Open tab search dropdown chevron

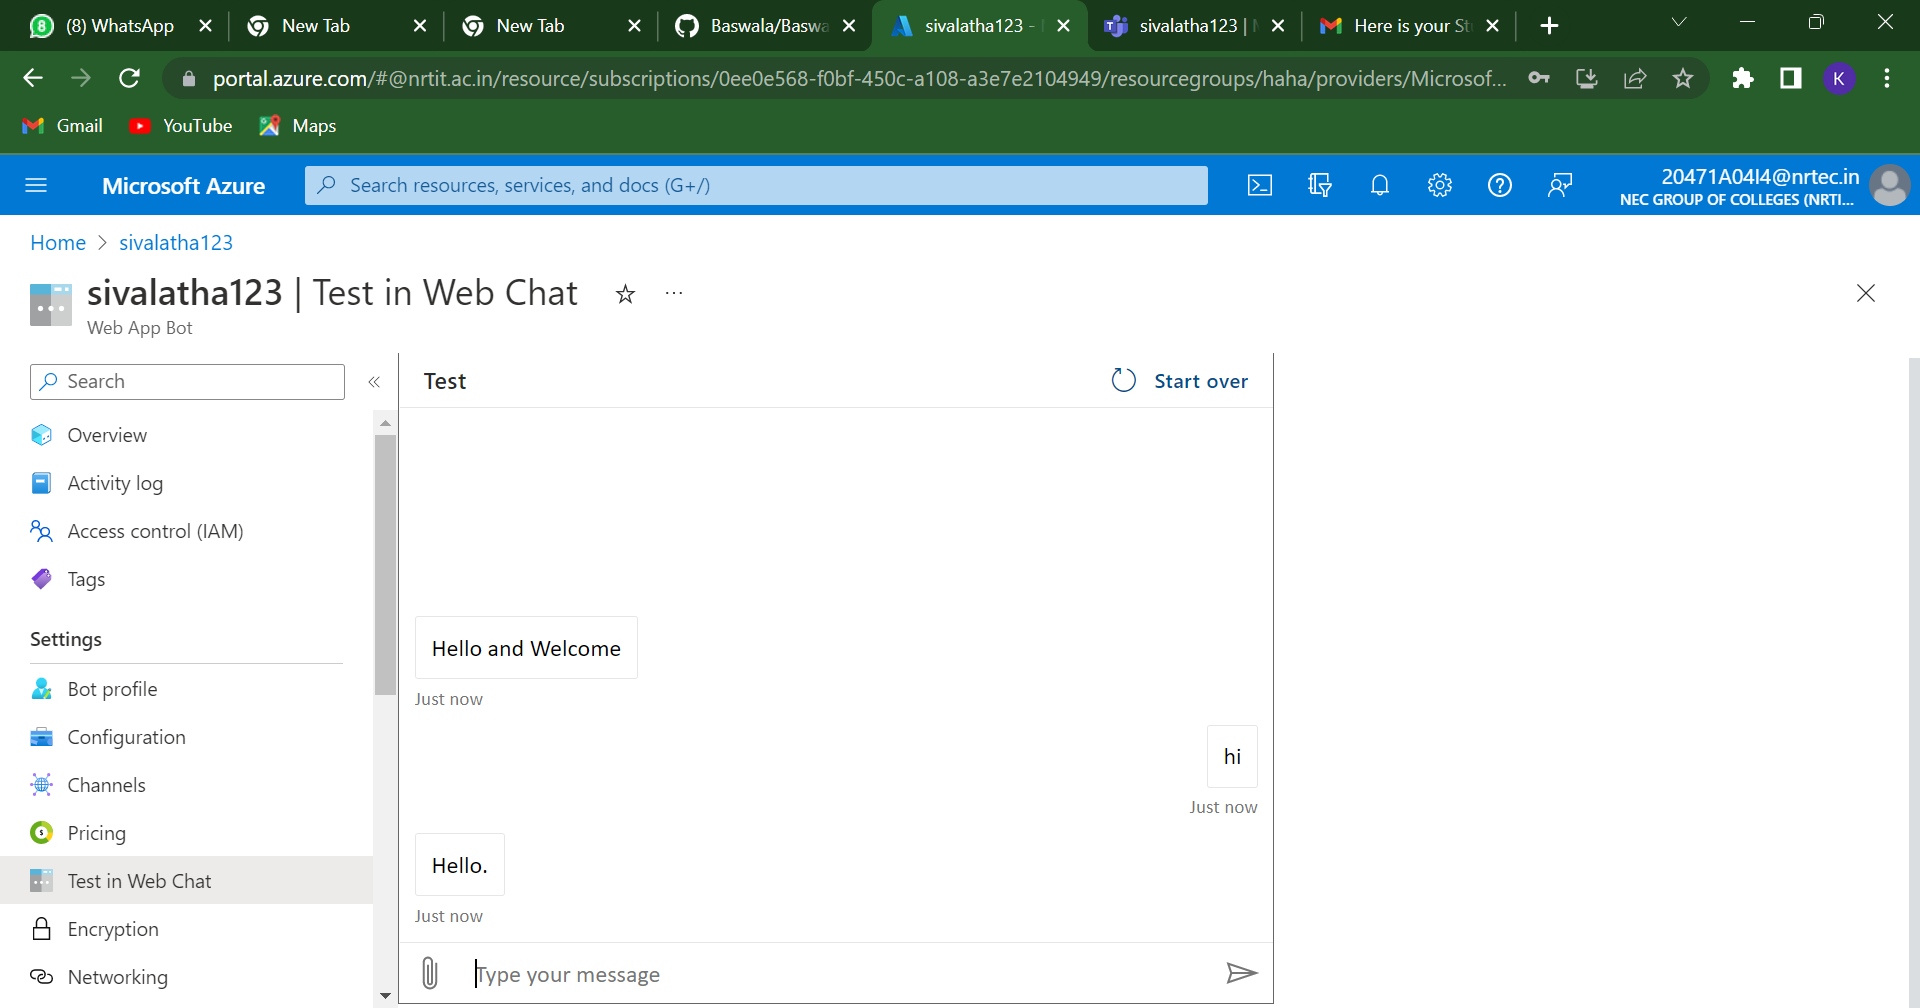click(x=1679, y=22)
